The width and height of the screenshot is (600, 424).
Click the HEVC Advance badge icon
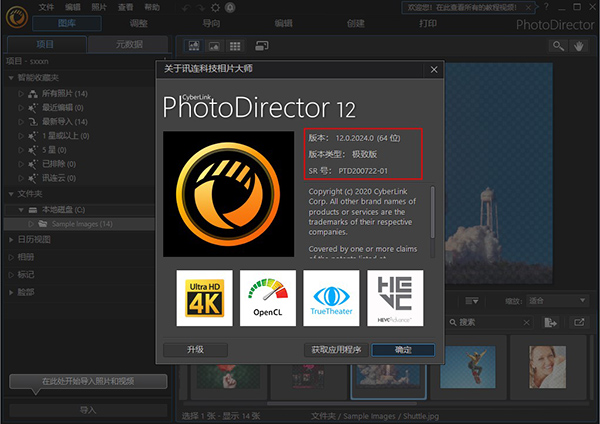395,298
